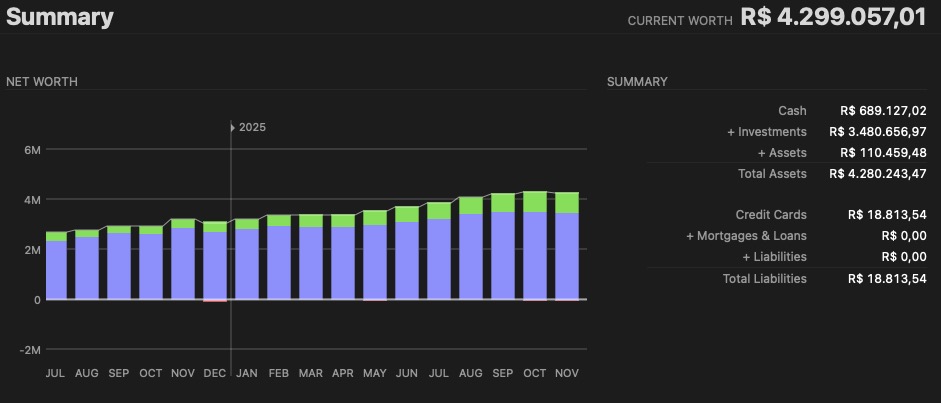
Task: Click the MAY label on the x-axis
Action: [x=375, y=373]
